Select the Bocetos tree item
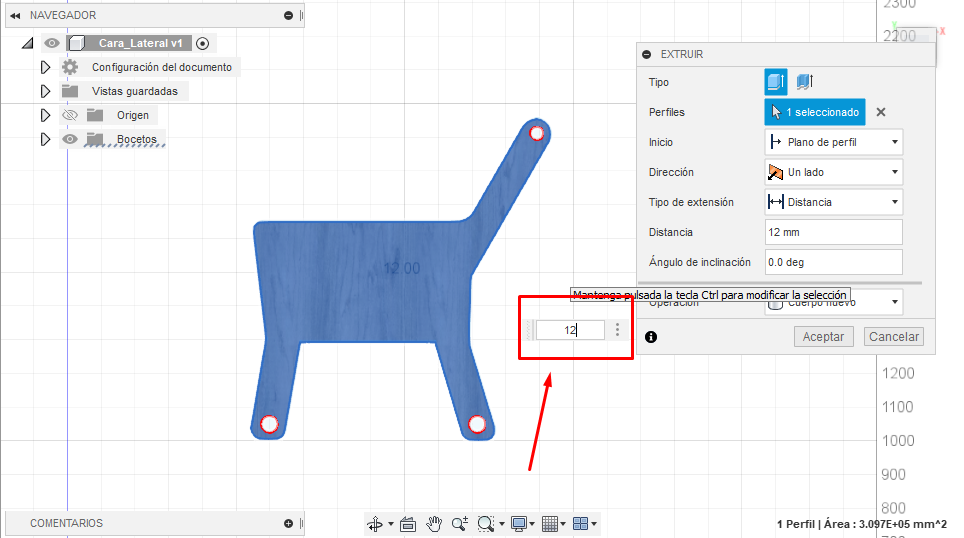The width and height of the screenshot is (964, 538). coord(136,139)
